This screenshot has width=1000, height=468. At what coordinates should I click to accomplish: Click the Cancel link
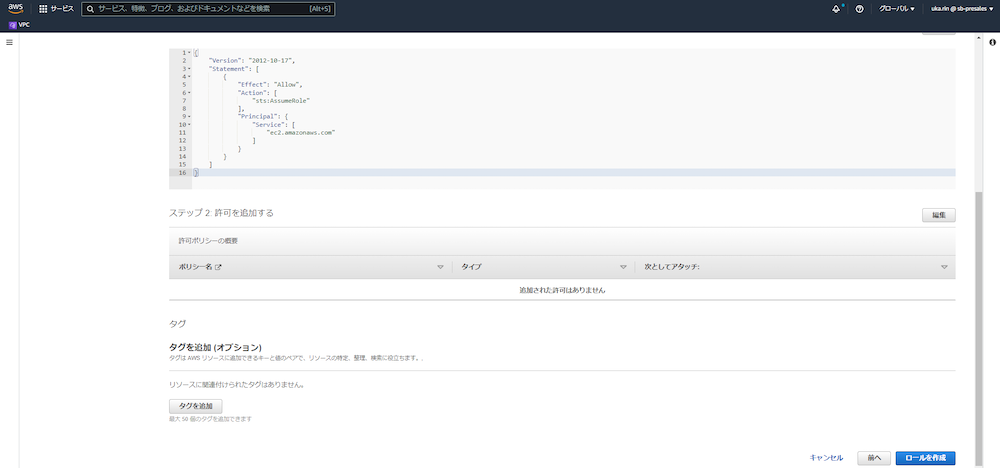pos(826,458)
